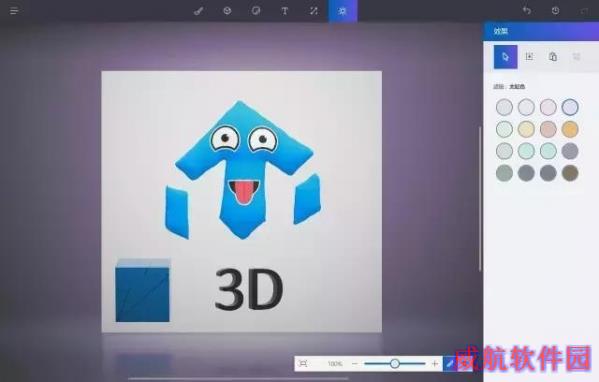Select the Effects tab in top toolbar
599x382 pixels.
click(343, 11)
